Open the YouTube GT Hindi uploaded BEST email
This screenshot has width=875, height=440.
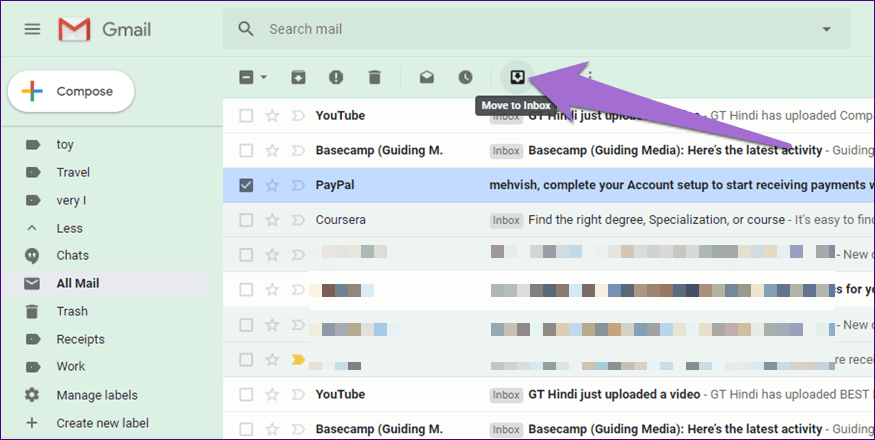[549, 394]
